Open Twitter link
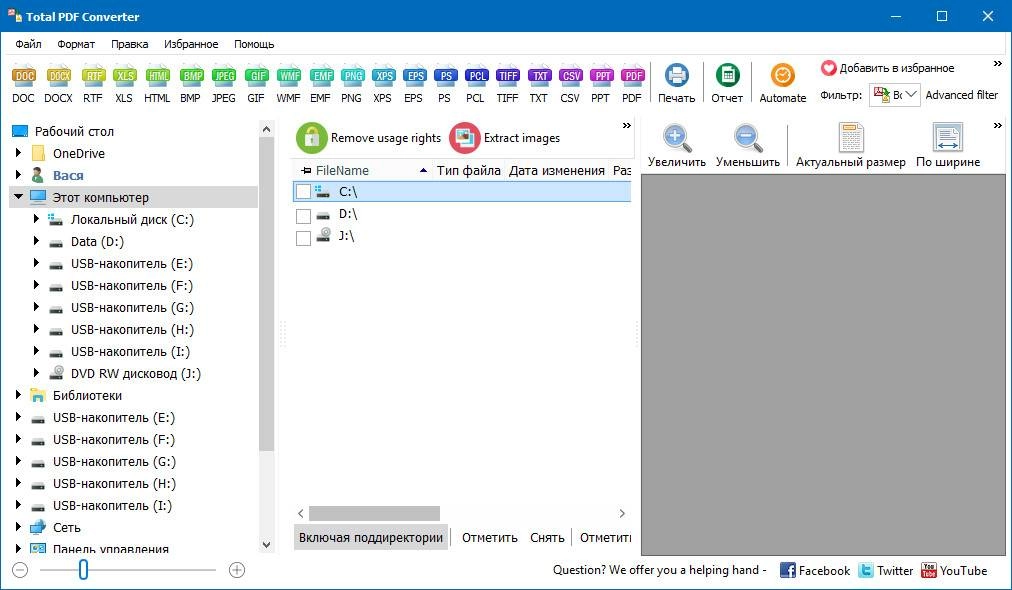 click(886, 571)
